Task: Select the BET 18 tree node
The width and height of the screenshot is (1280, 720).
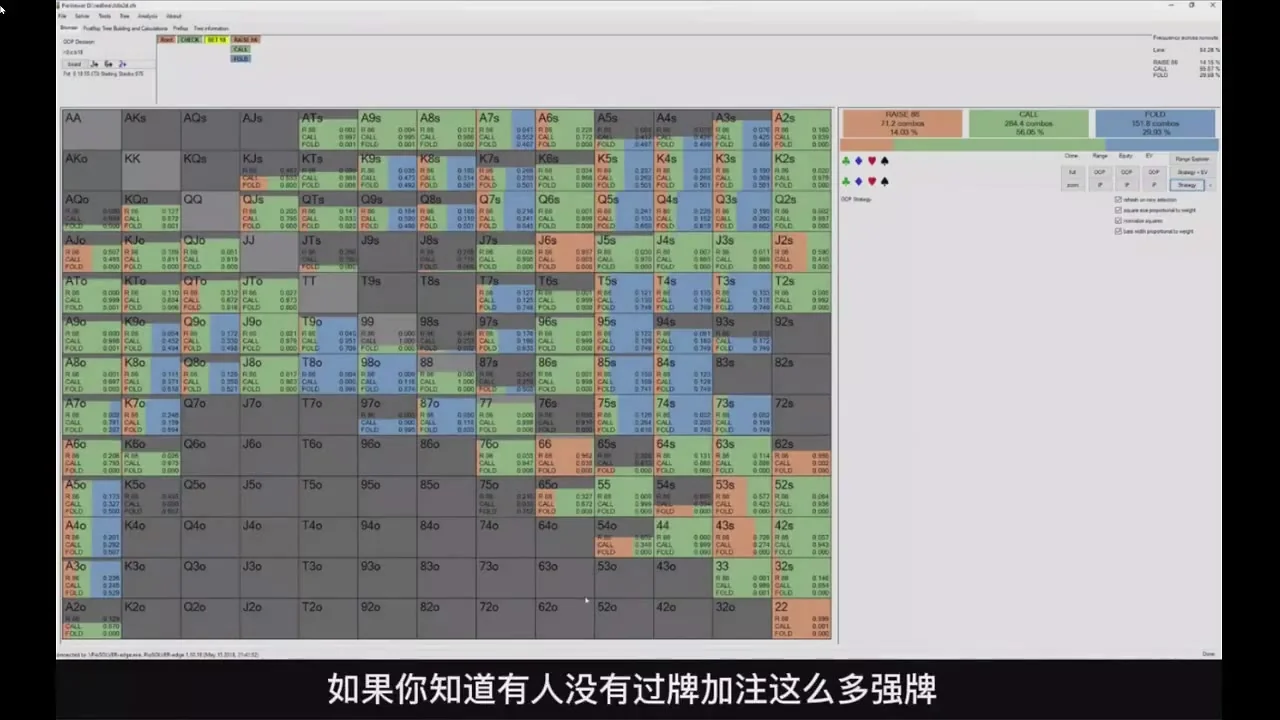Action: (217, 39)
